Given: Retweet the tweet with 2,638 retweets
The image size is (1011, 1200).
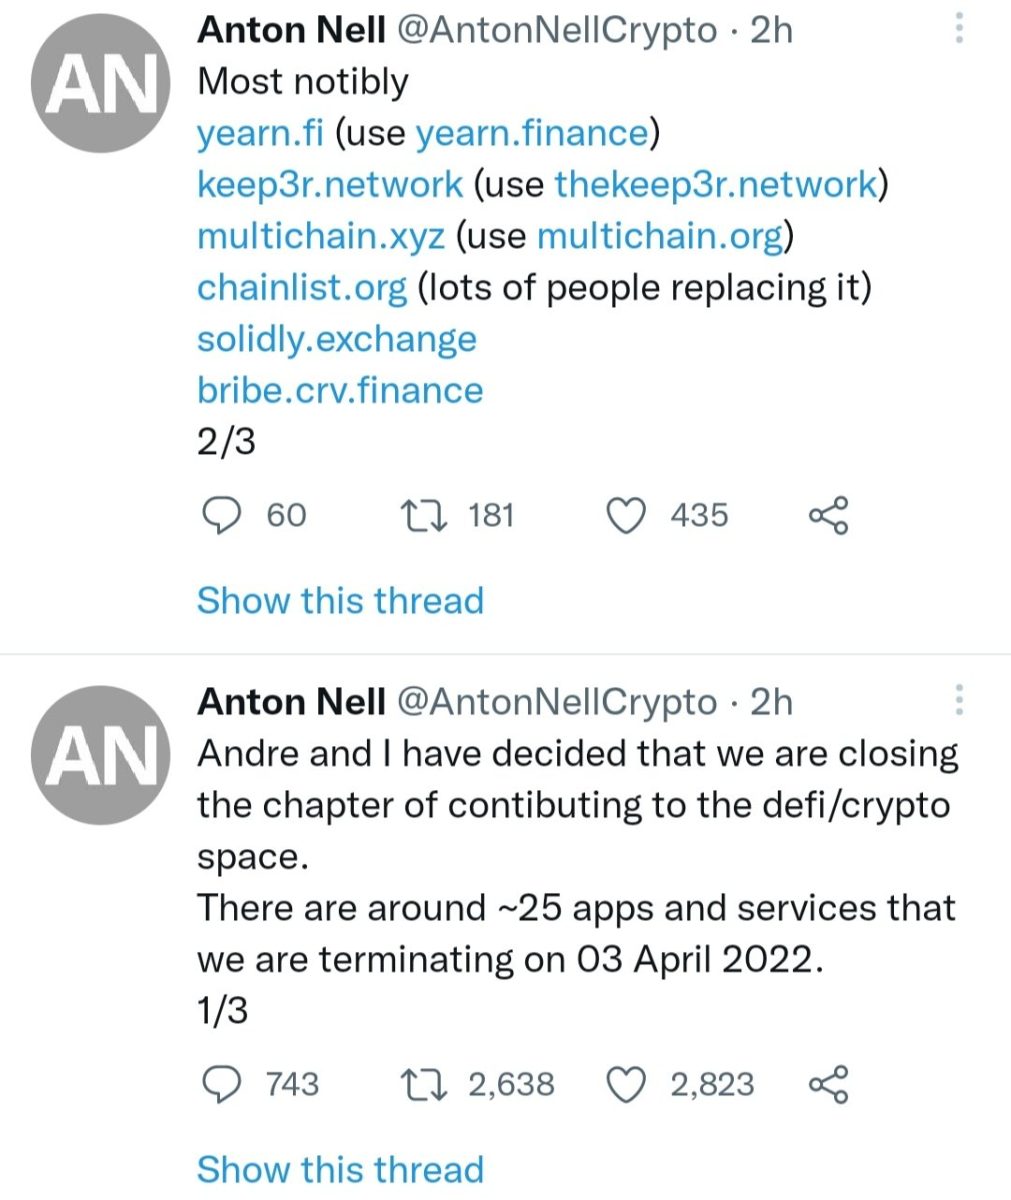Looking at the screenshot, I should 424,1085.
